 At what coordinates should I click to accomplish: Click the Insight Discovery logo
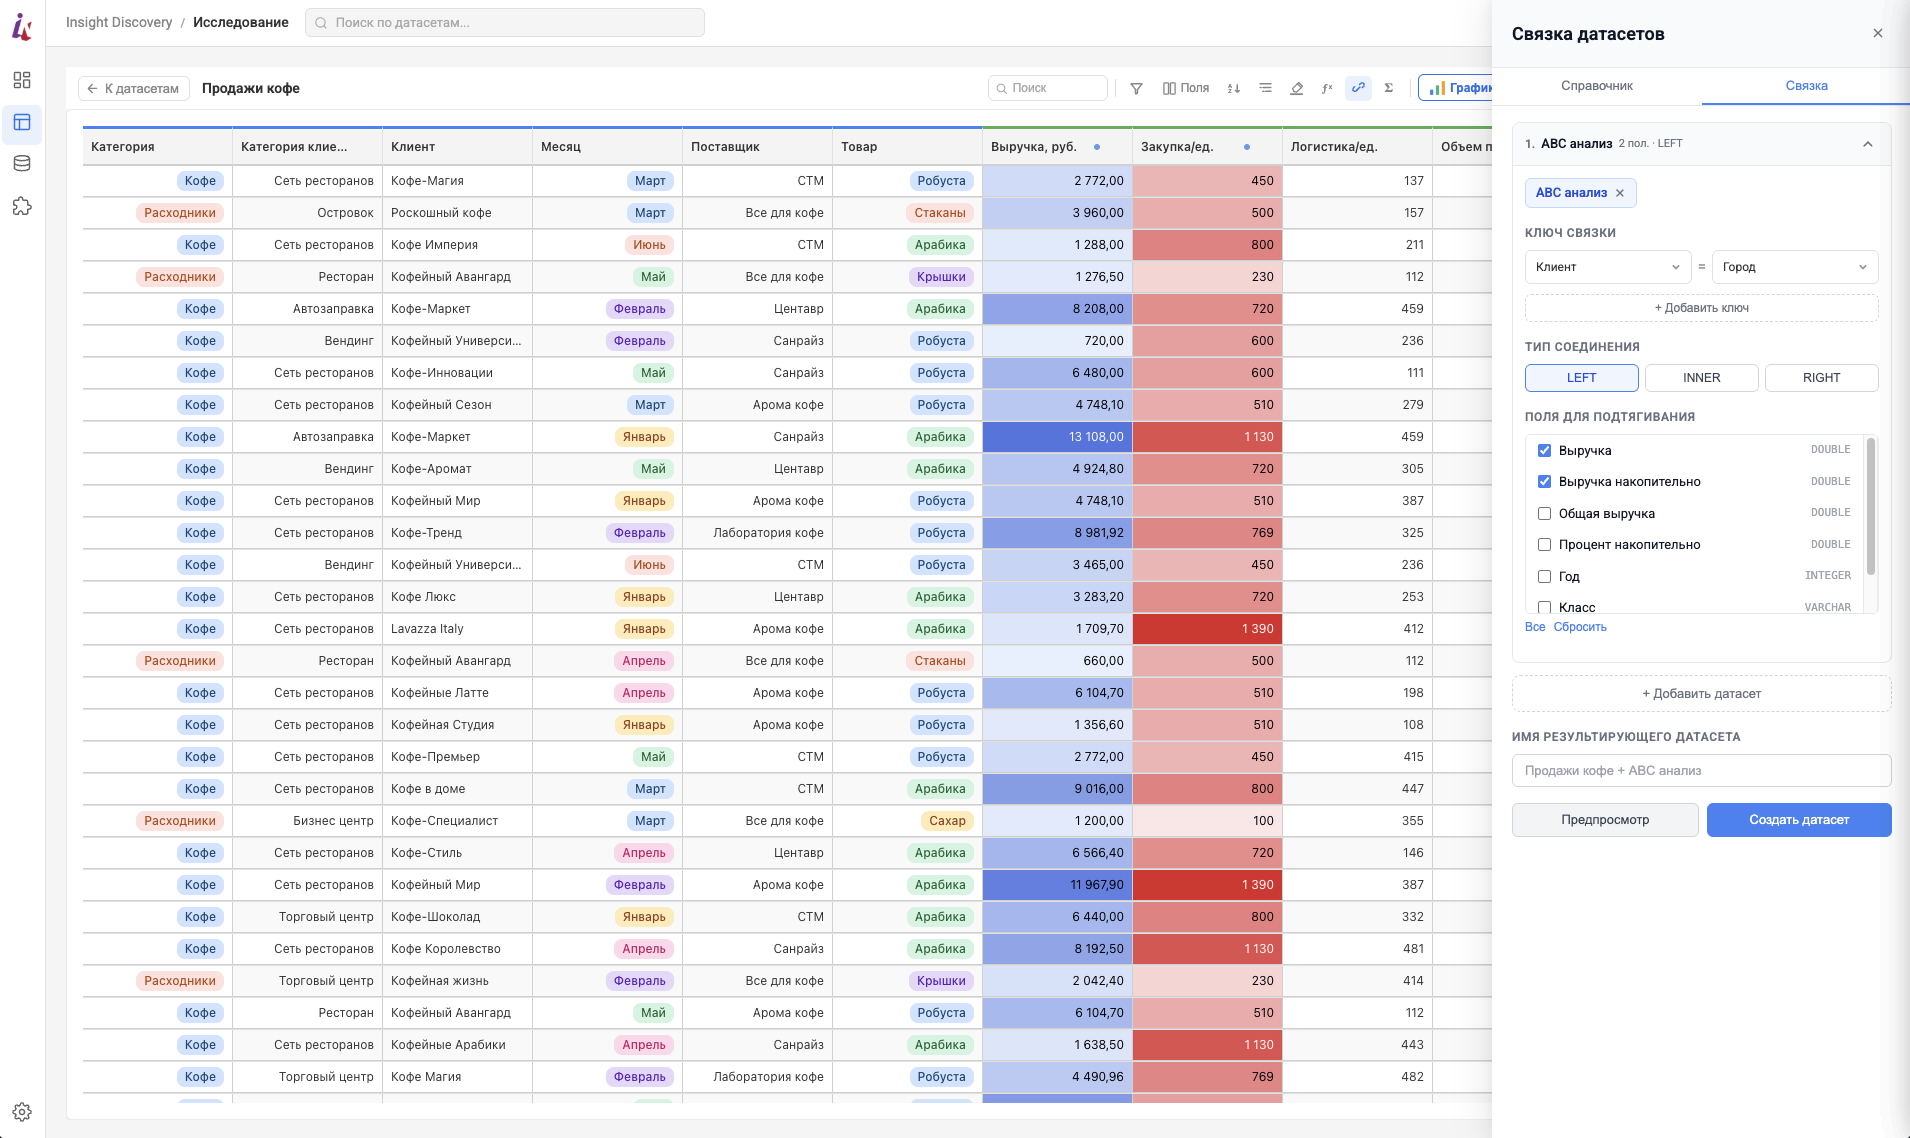(22, 28)
